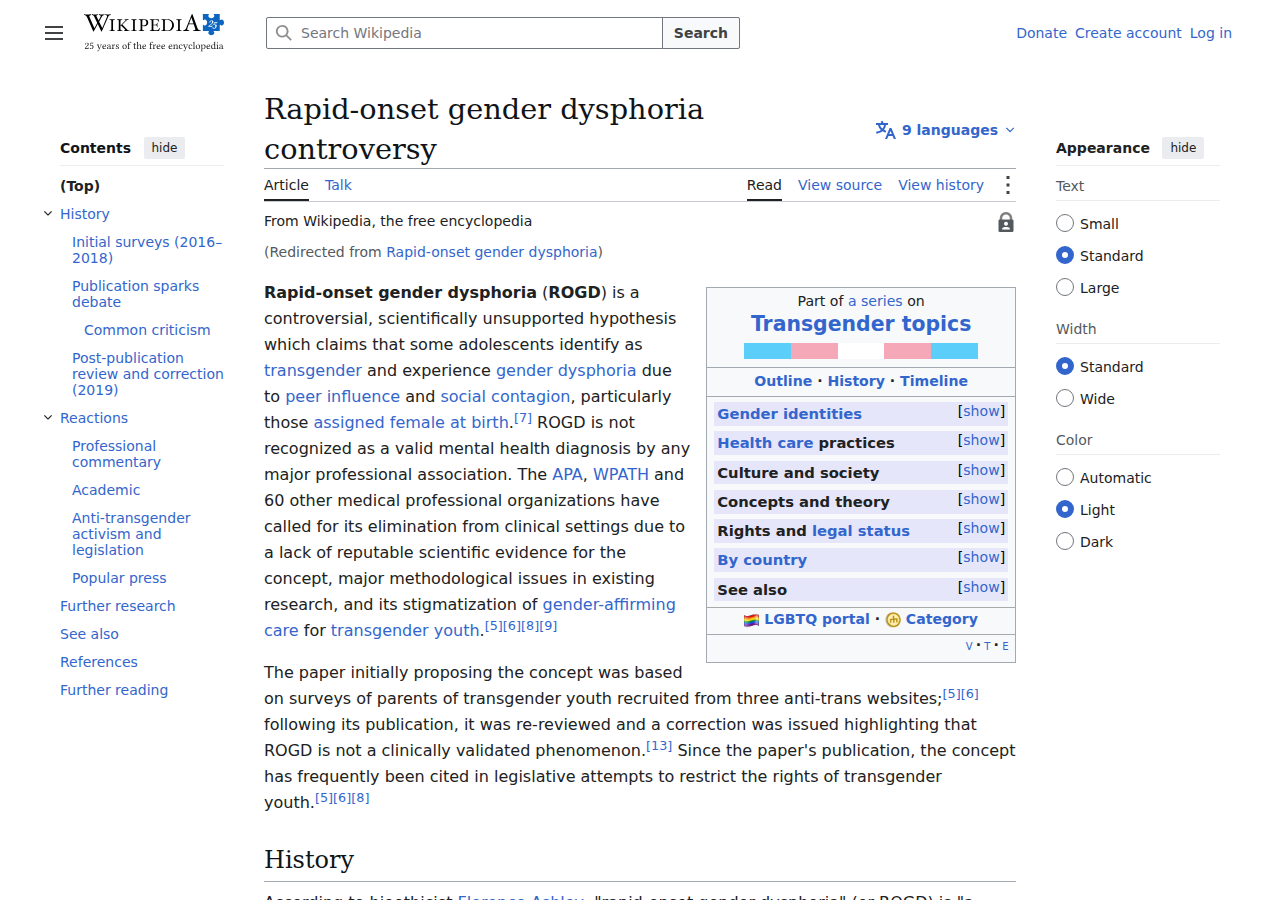Viewport: 1280px width, 900px height.
Task: Click citation reference [13]
Action: pos(659,746)
